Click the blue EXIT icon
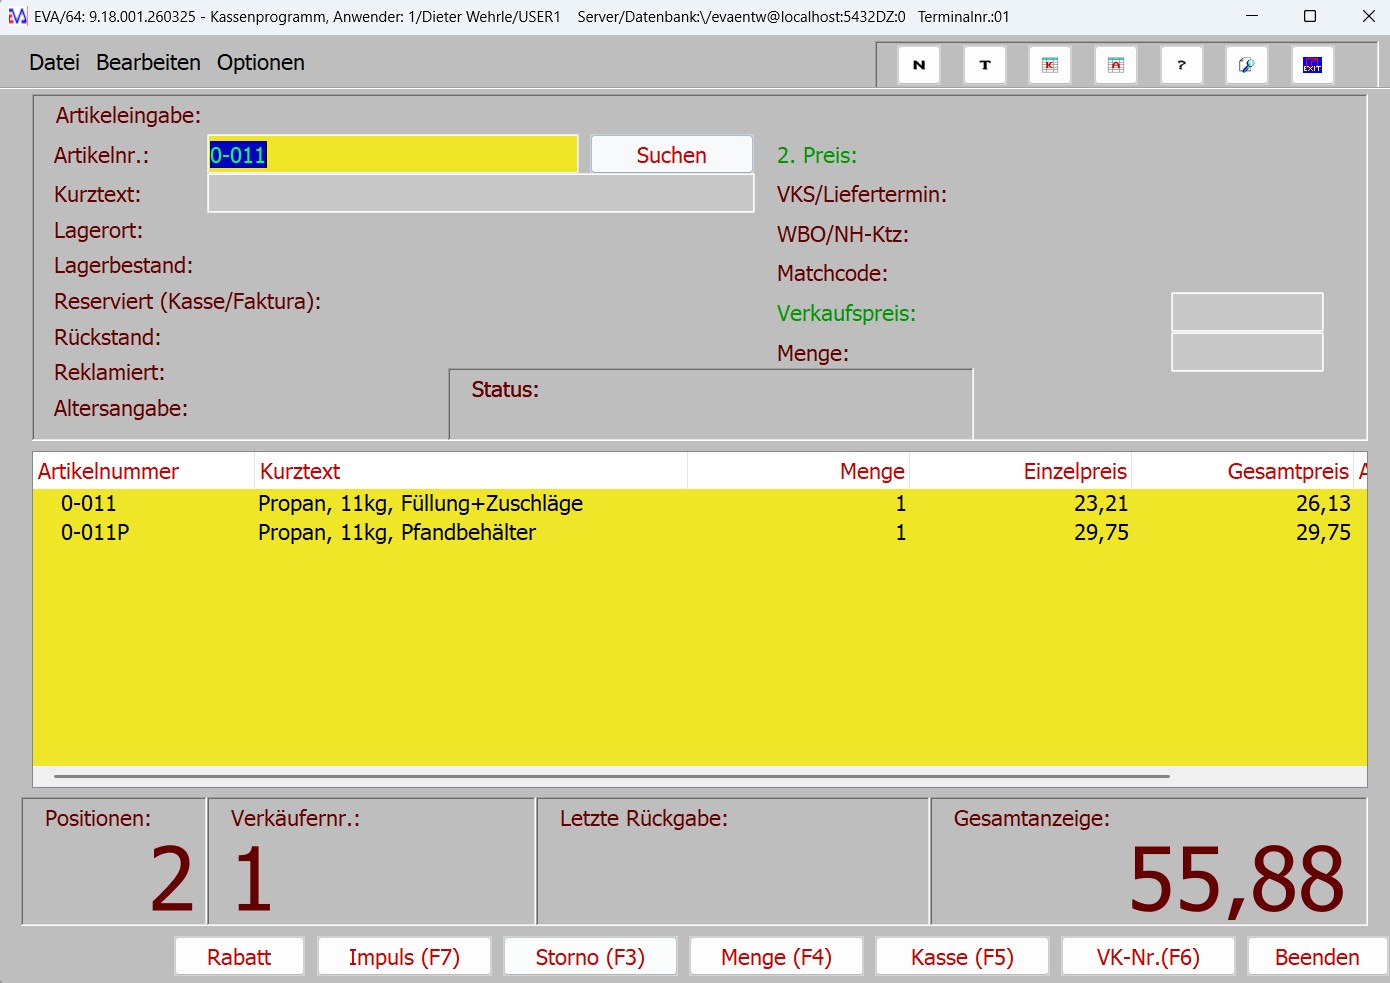Screen dimensions: 1390x983 point(1312,65)
